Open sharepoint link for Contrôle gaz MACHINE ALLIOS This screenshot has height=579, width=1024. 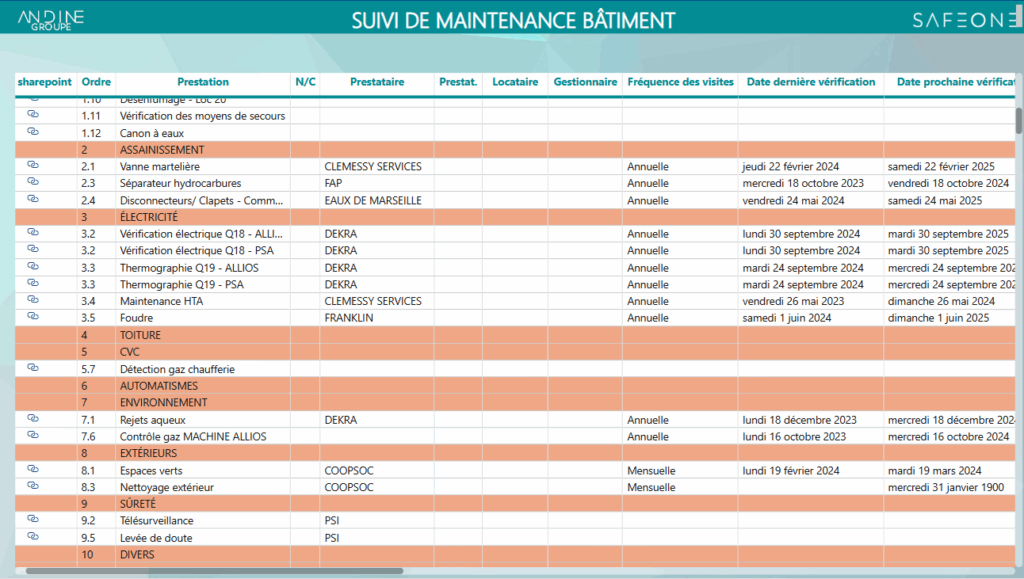(x=33, y=435)
